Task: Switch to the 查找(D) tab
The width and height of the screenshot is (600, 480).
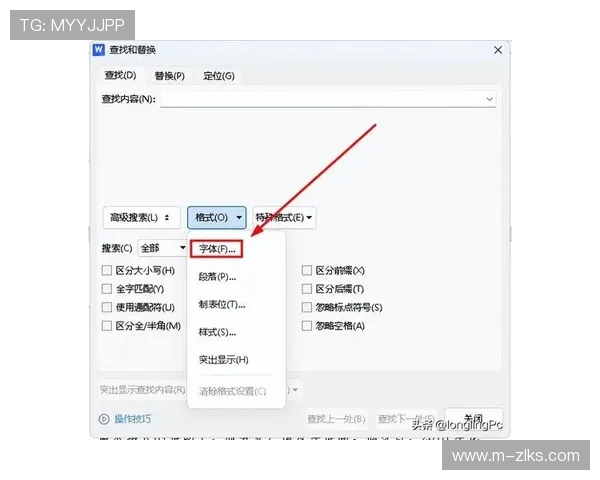Action: coord(121,75)
